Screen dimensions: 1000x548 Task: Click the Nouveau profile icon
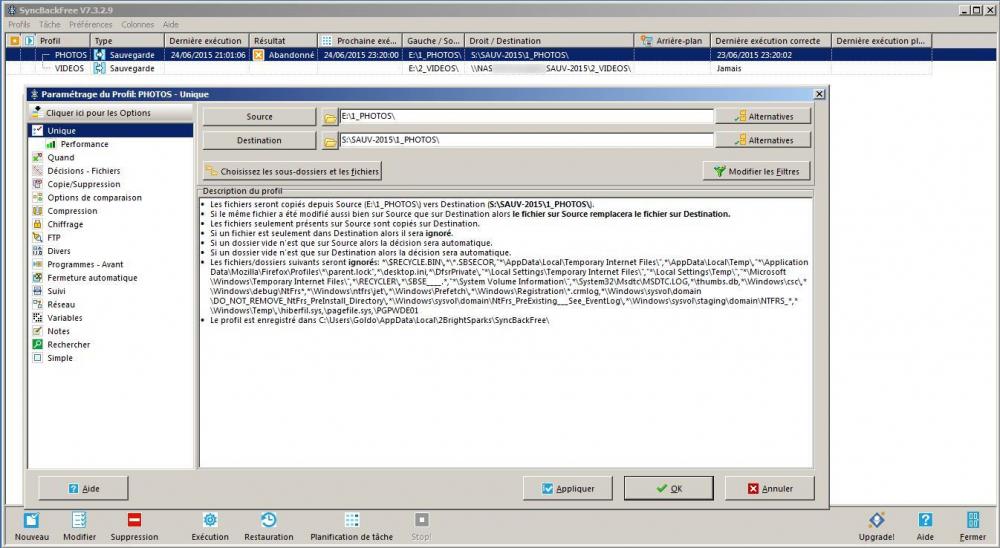31,521
